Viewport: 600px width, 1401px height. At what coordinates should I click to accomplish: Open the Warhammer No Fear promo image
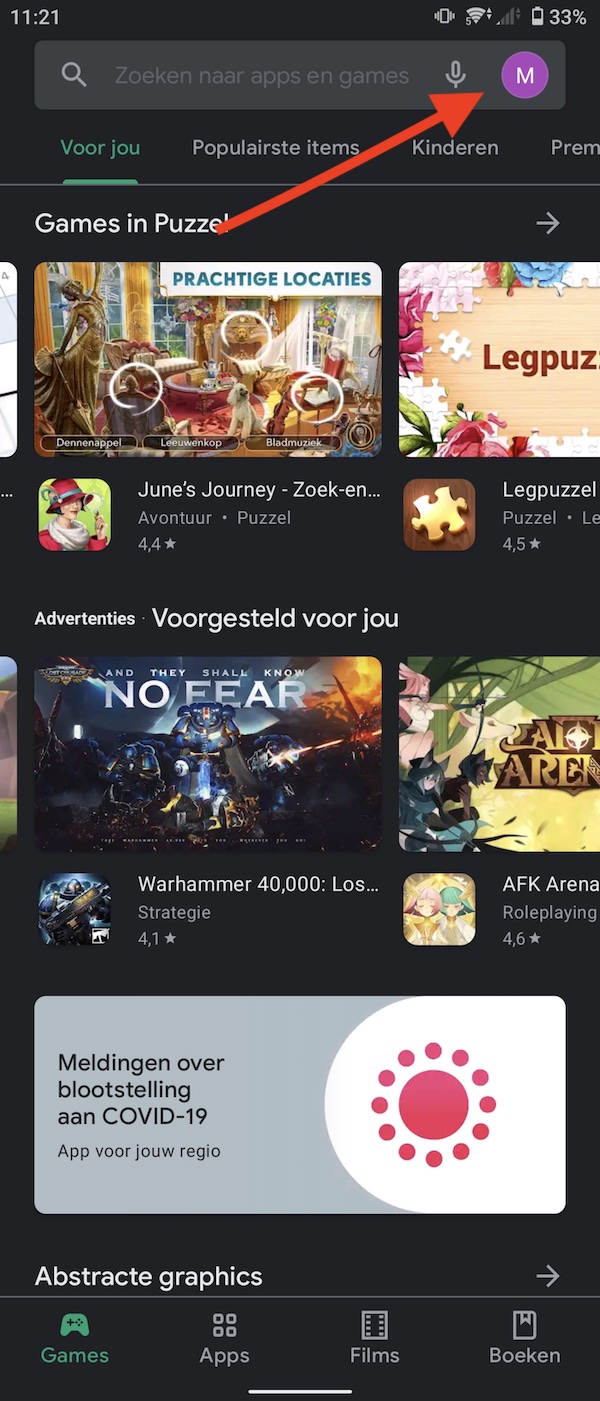point(208,754)
